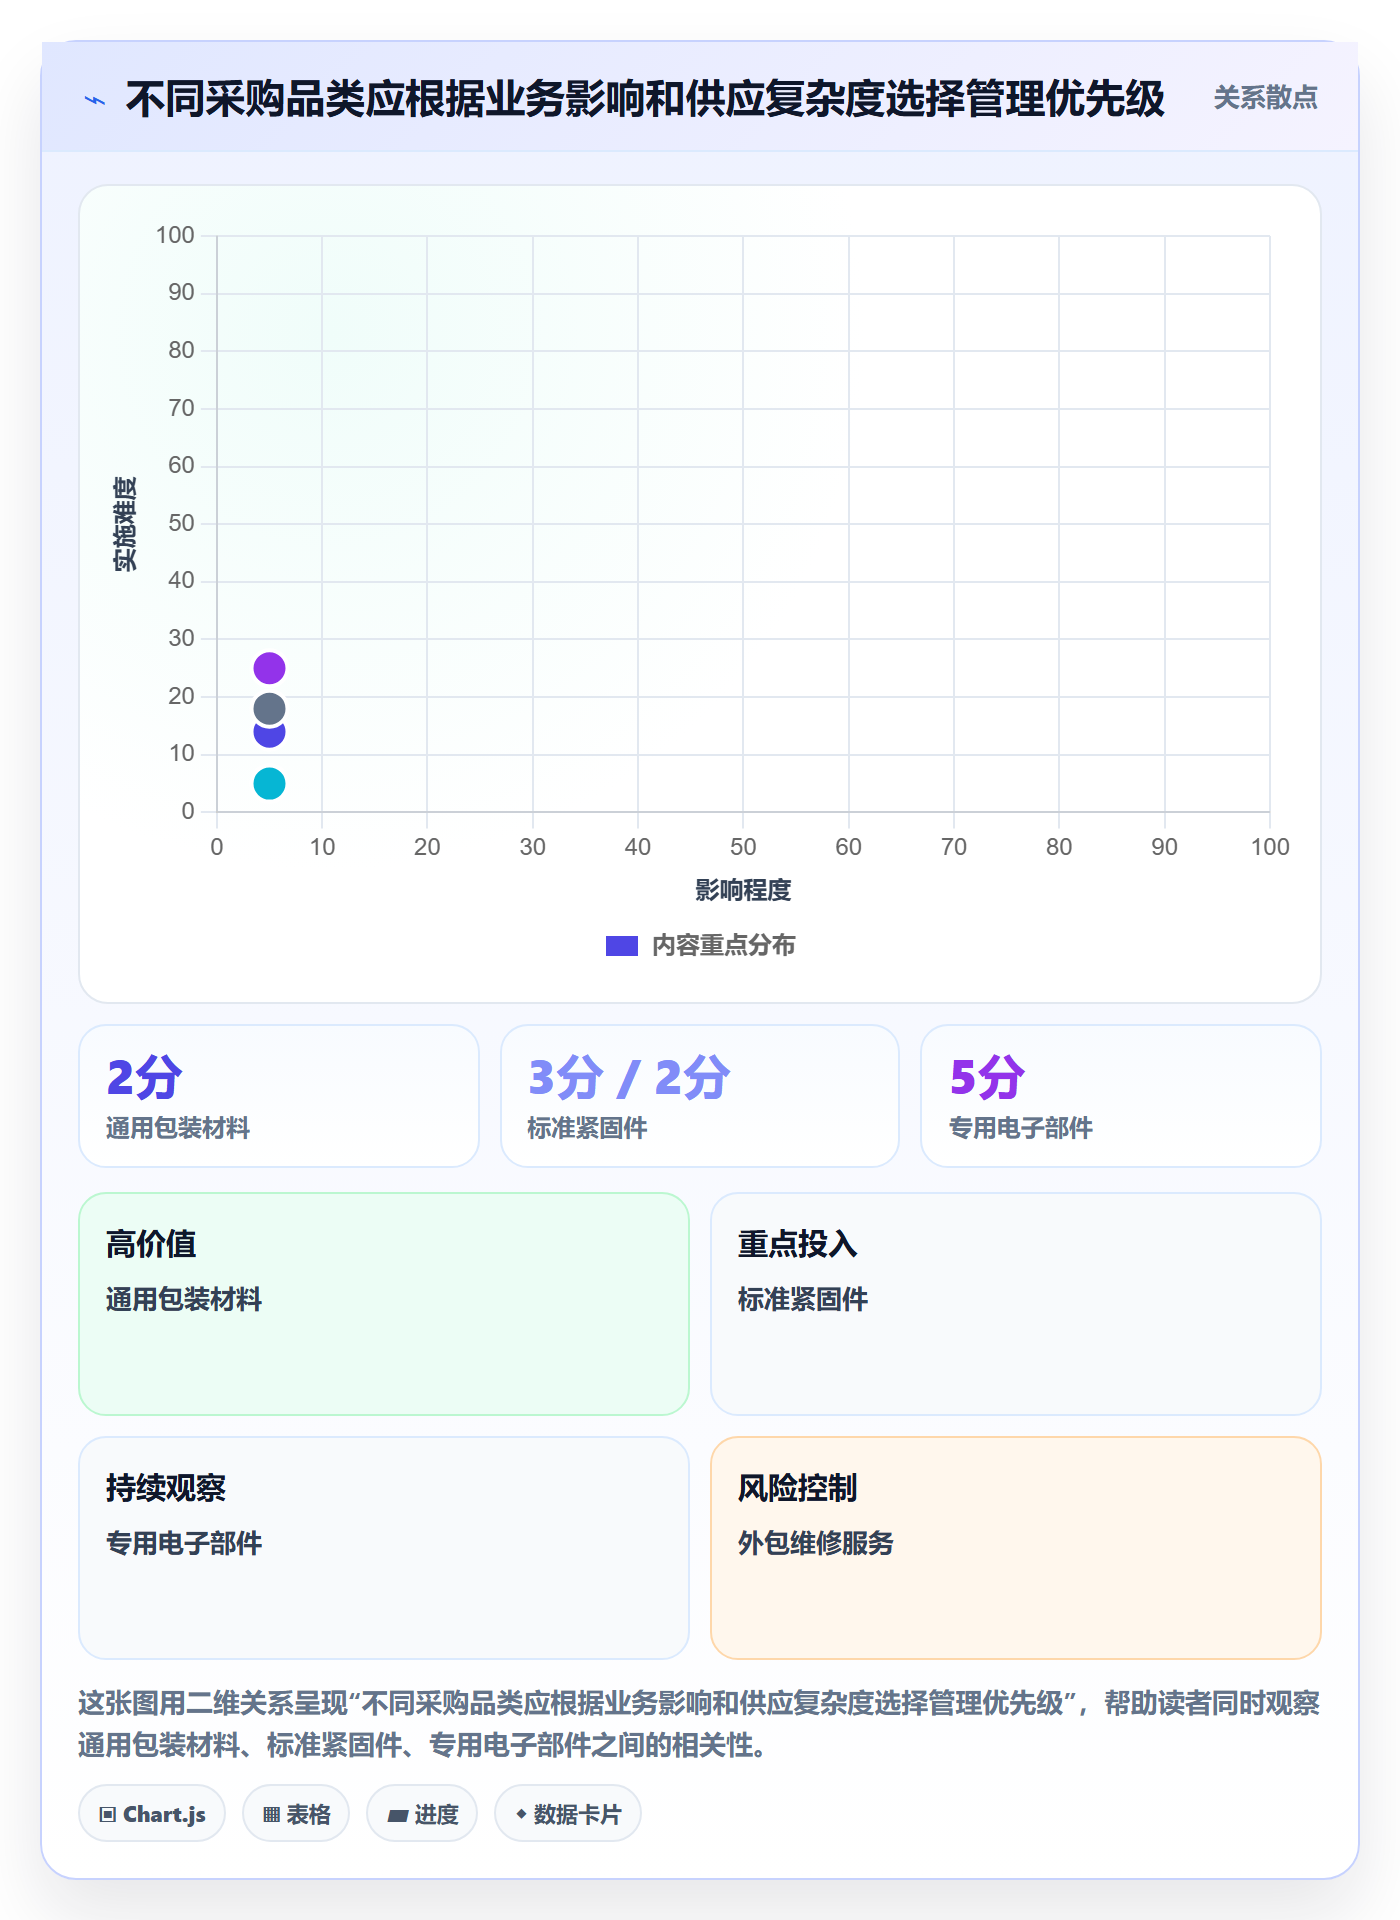Click 标准紧固件 label under 3分 / 2分
Image resolution: width=1400 pixels, height=1920 pixels.
(x=587, y=1128)
